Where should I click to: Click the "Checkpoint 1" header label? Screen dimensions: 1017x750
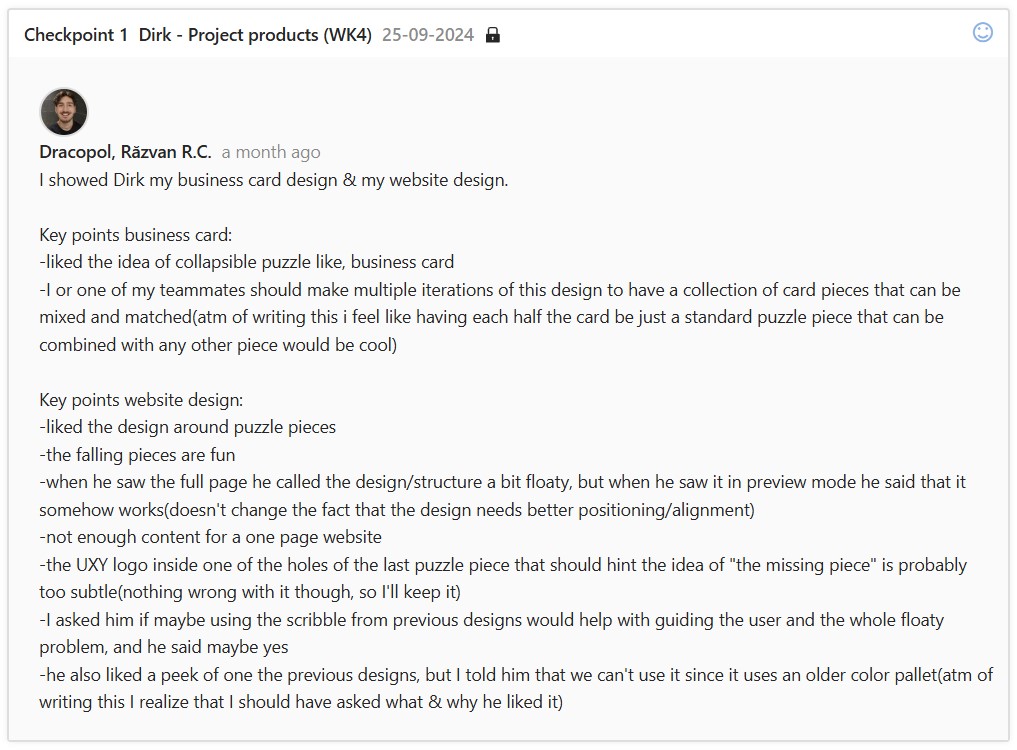pyautogui.click(x=76, y=35)
